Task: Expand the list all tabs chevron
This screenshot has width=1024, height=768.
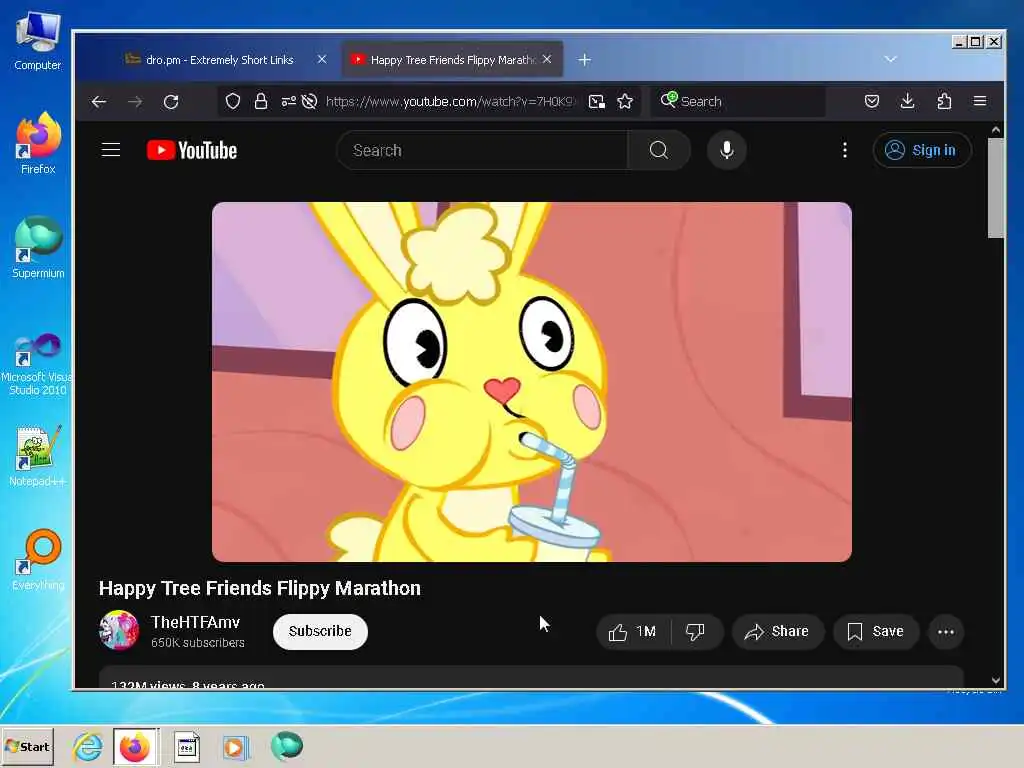Action: coord(890,59)
